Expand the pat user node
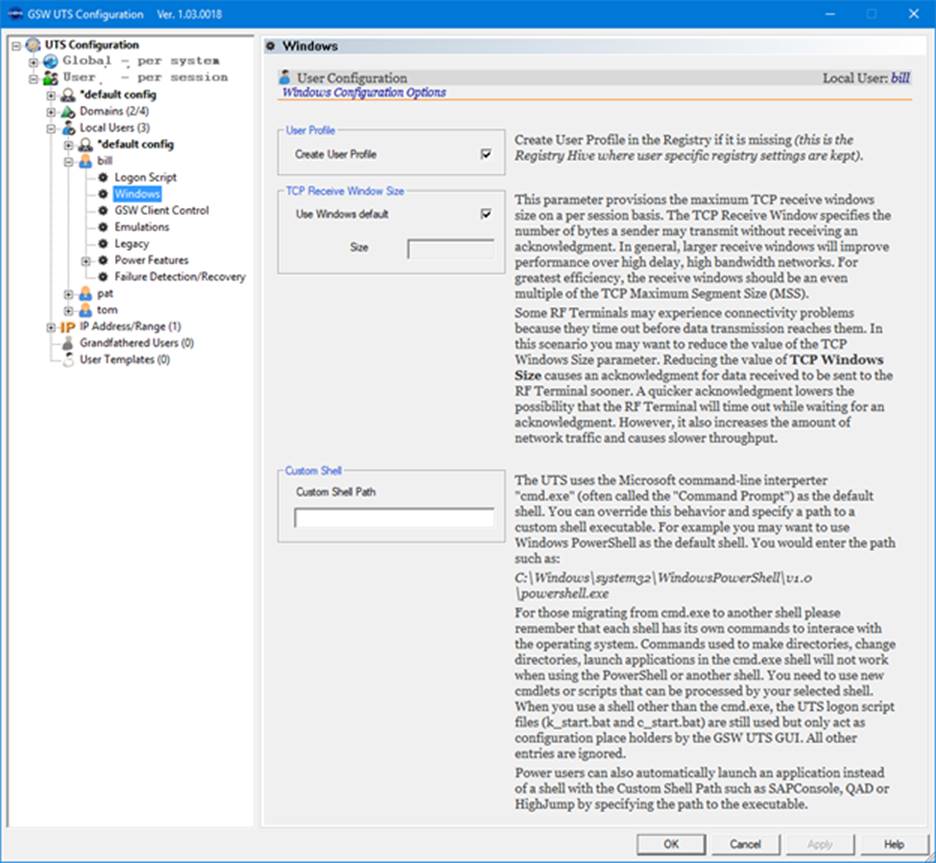The width and height of the screenshot is (936, 863). tap(69, 294)
